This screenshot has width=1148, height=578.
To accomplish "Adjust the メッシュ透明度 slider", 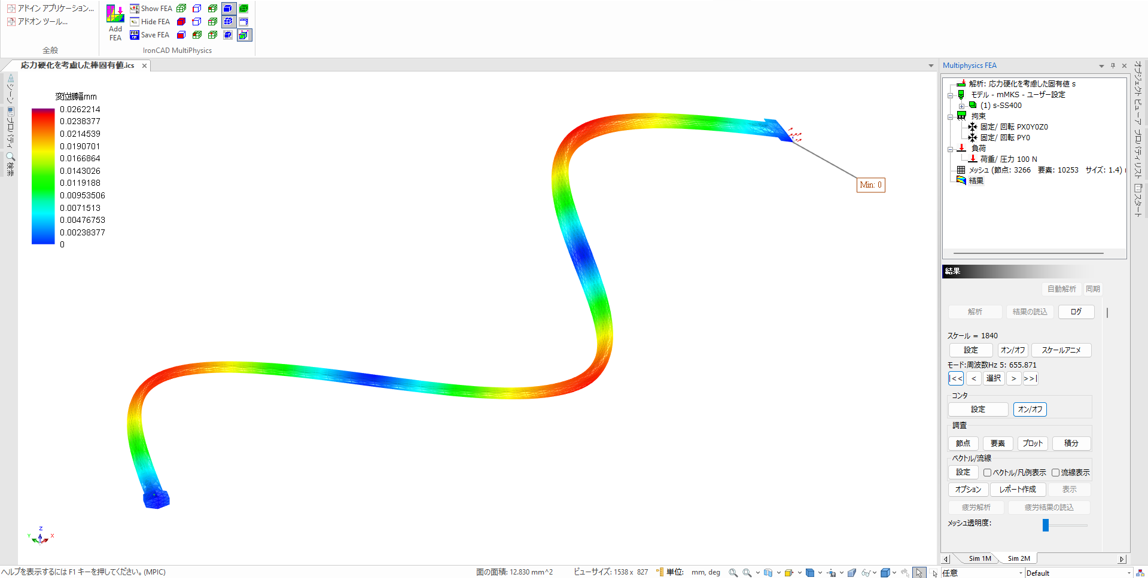I will pyautogui.click(x=1045, y=525).
